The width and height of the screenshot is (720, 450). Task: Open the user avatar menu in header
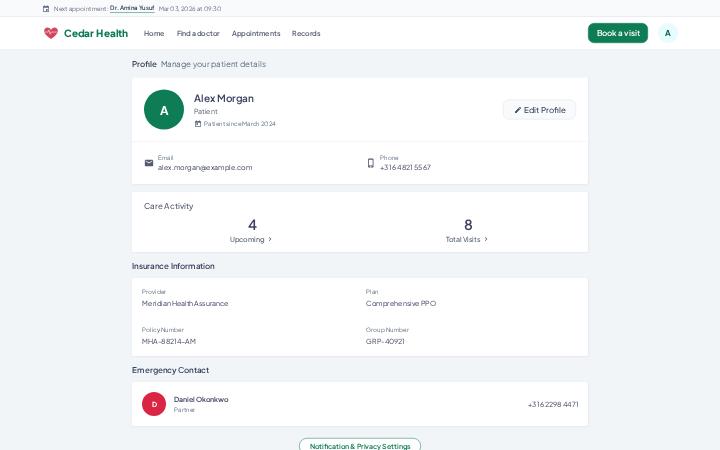[668, 33]
